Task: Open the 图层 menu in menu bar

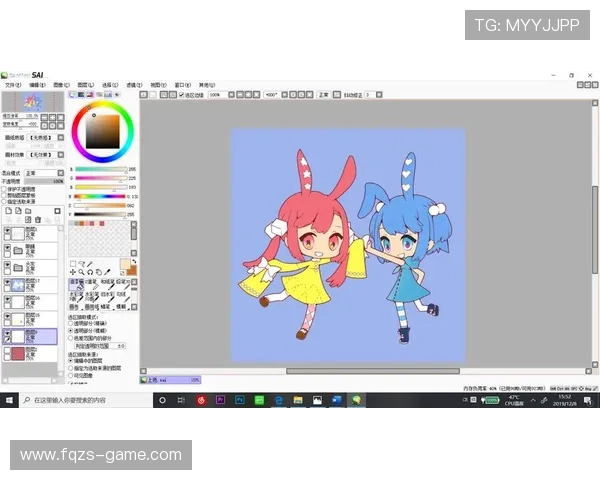Action: coord(85,85)
